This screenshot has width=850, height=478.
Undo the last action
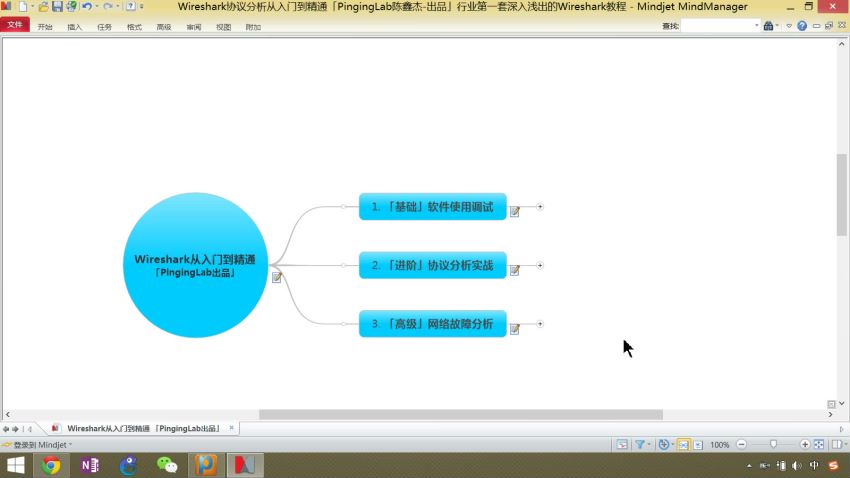86,7
